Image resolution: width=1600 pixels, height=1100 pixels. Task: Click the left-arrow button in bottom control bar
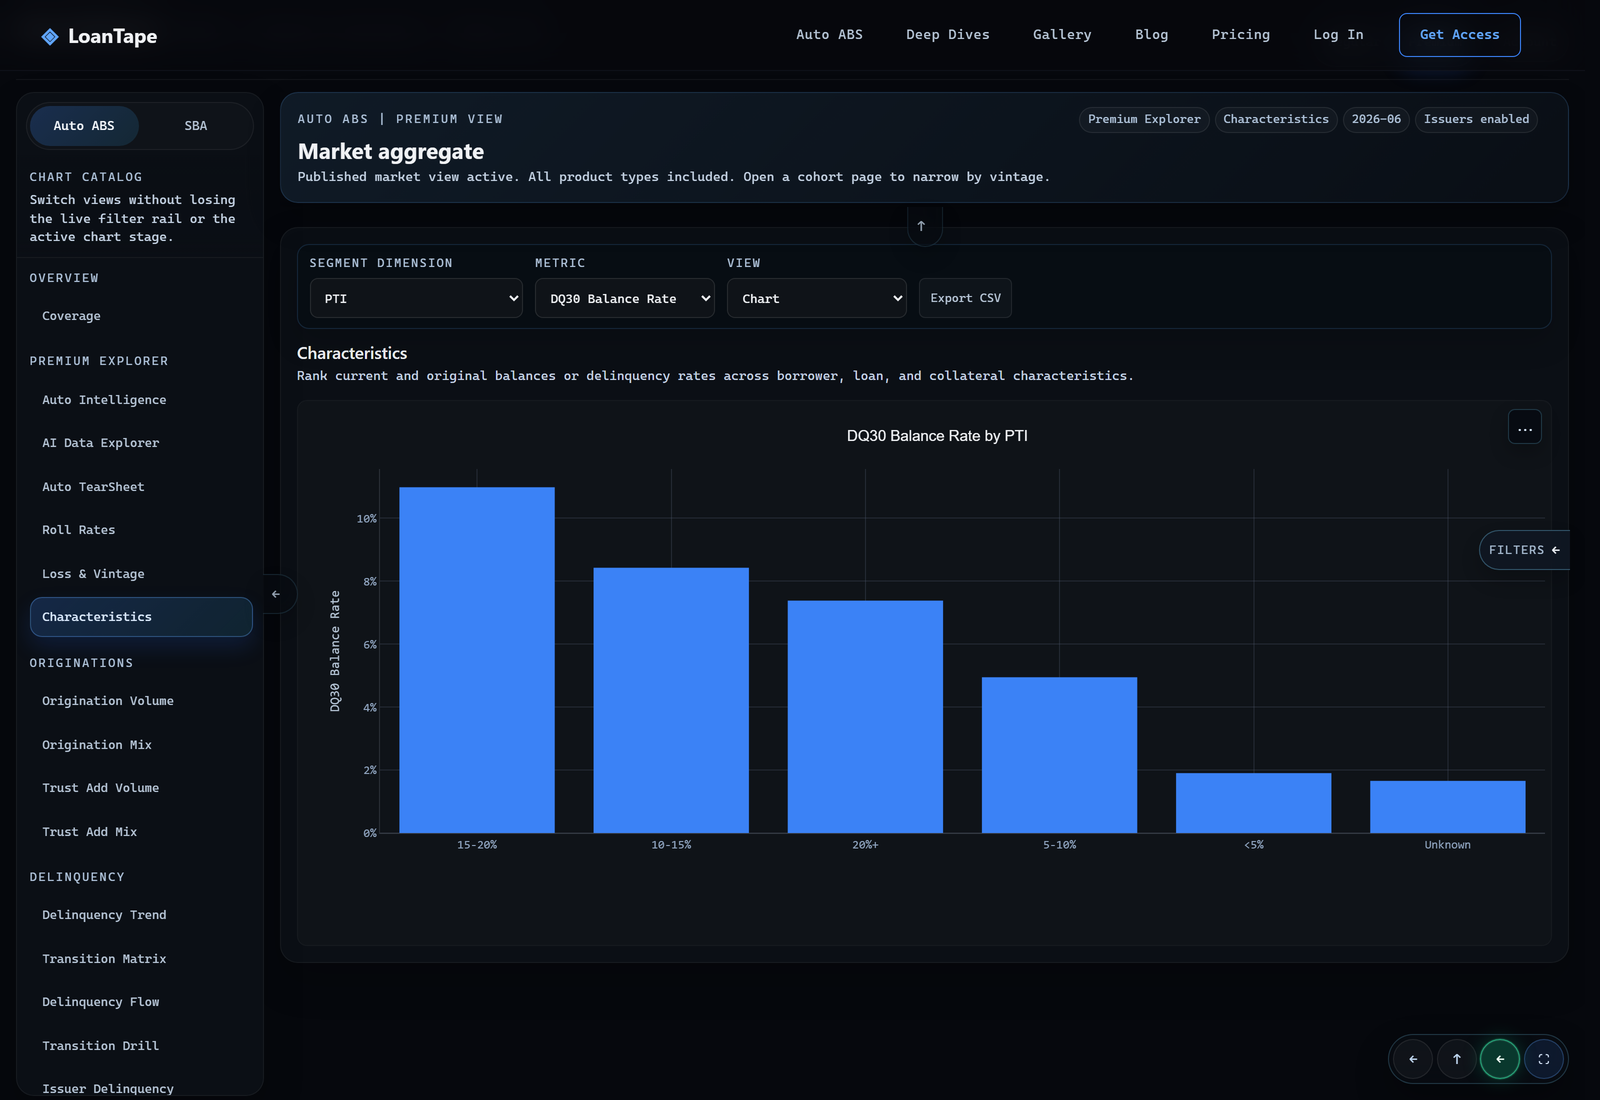1413,1059
